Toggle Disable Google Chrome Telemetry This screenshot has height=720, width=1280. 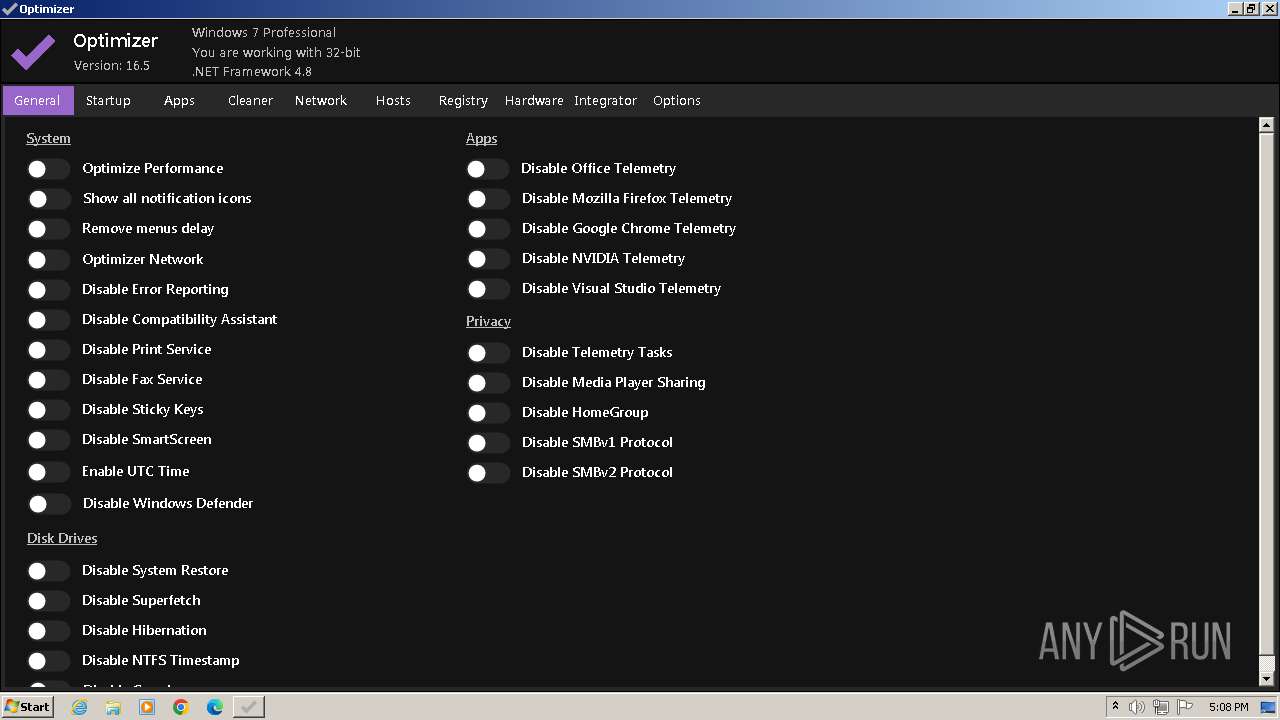pyautogui.click(x=488, y=229)
